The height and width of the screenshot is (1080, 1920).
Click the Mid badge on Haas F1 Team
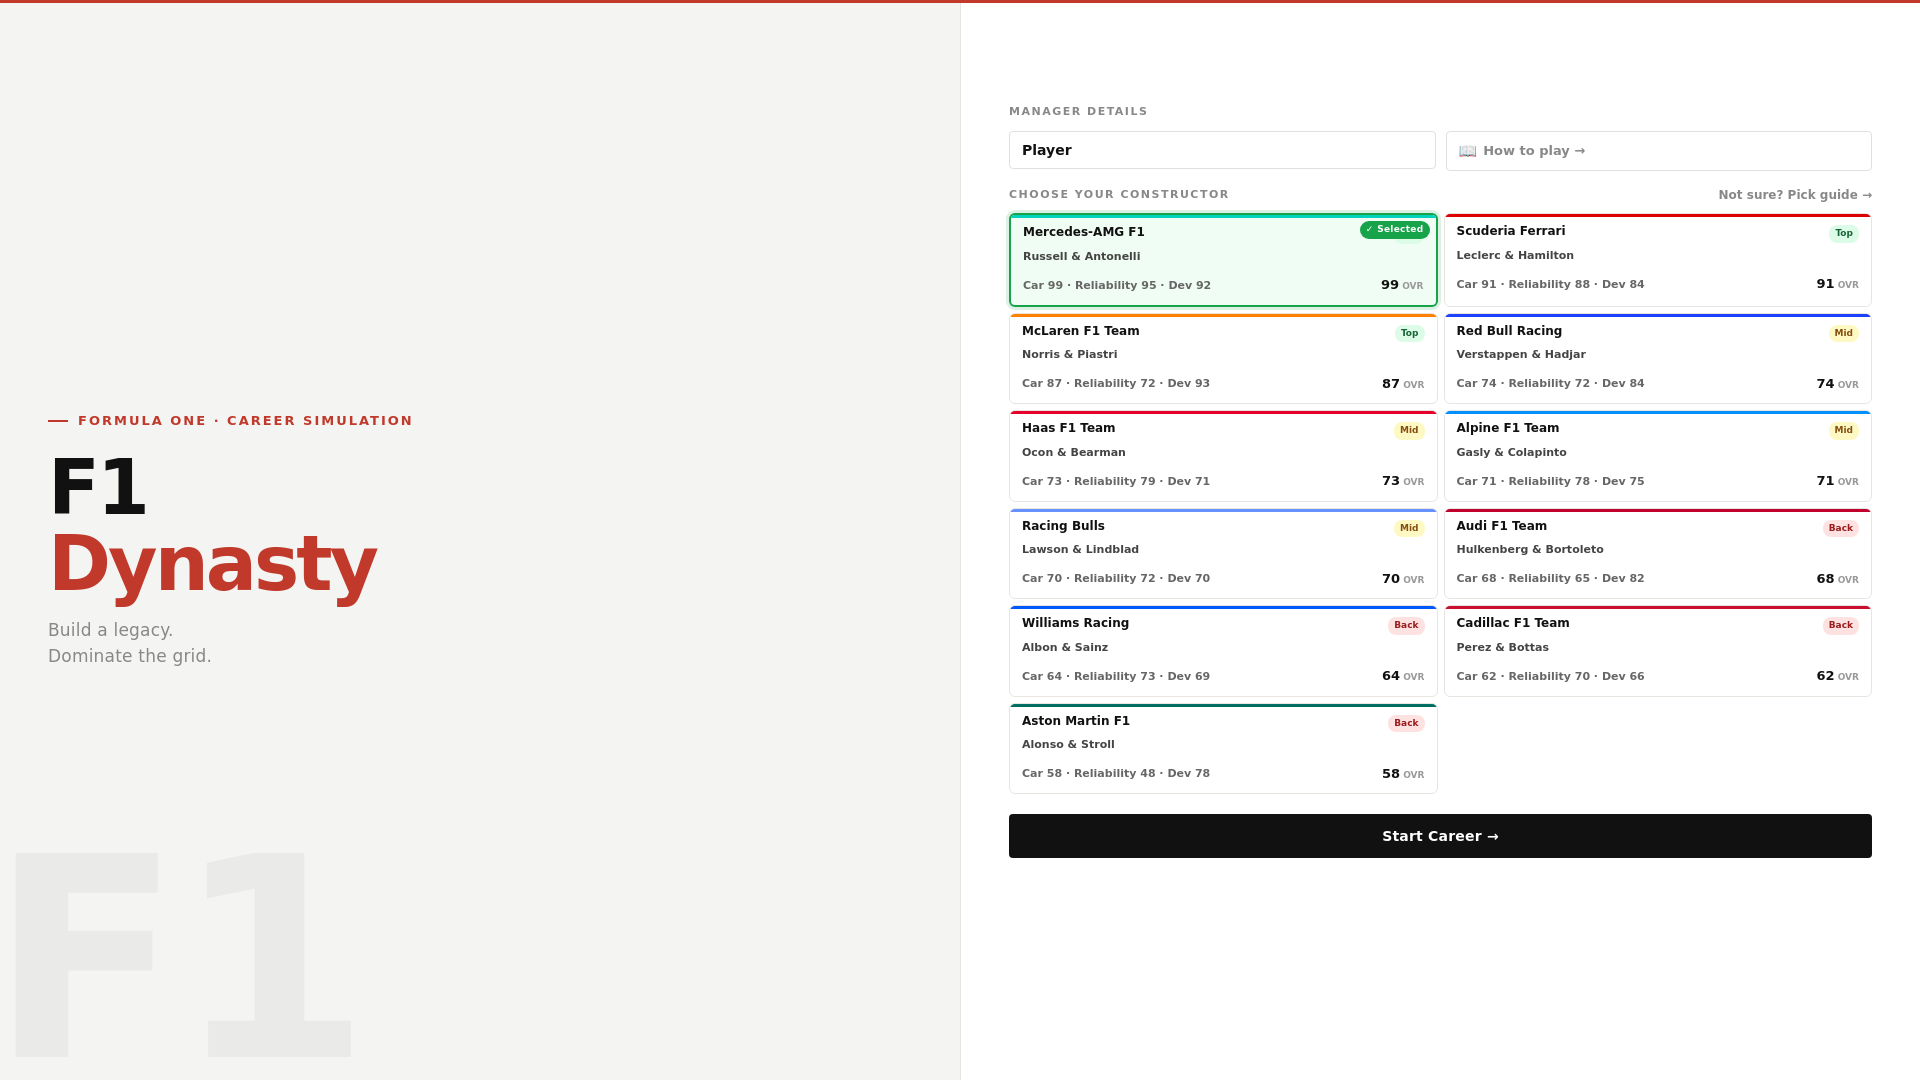pos(1409,430)
